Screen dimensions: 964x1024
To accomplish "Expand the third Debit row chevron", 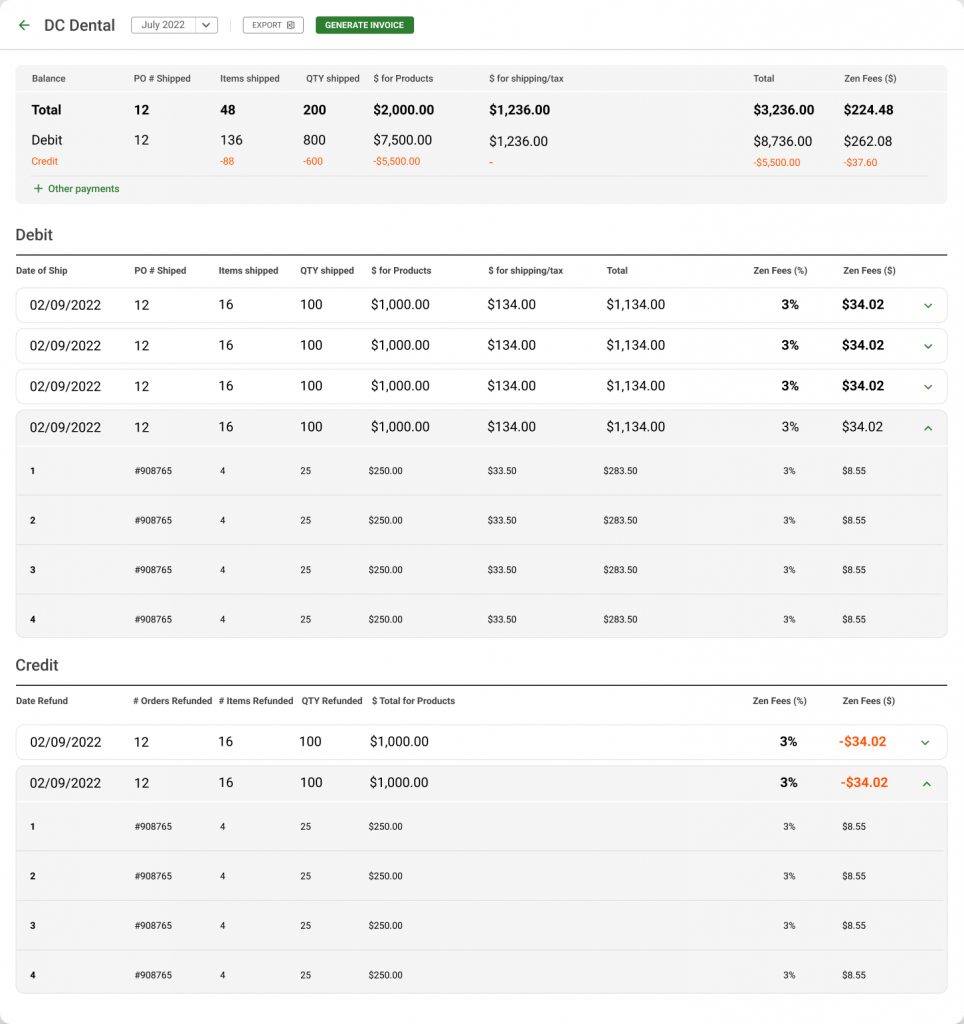I will pos(927,387).
